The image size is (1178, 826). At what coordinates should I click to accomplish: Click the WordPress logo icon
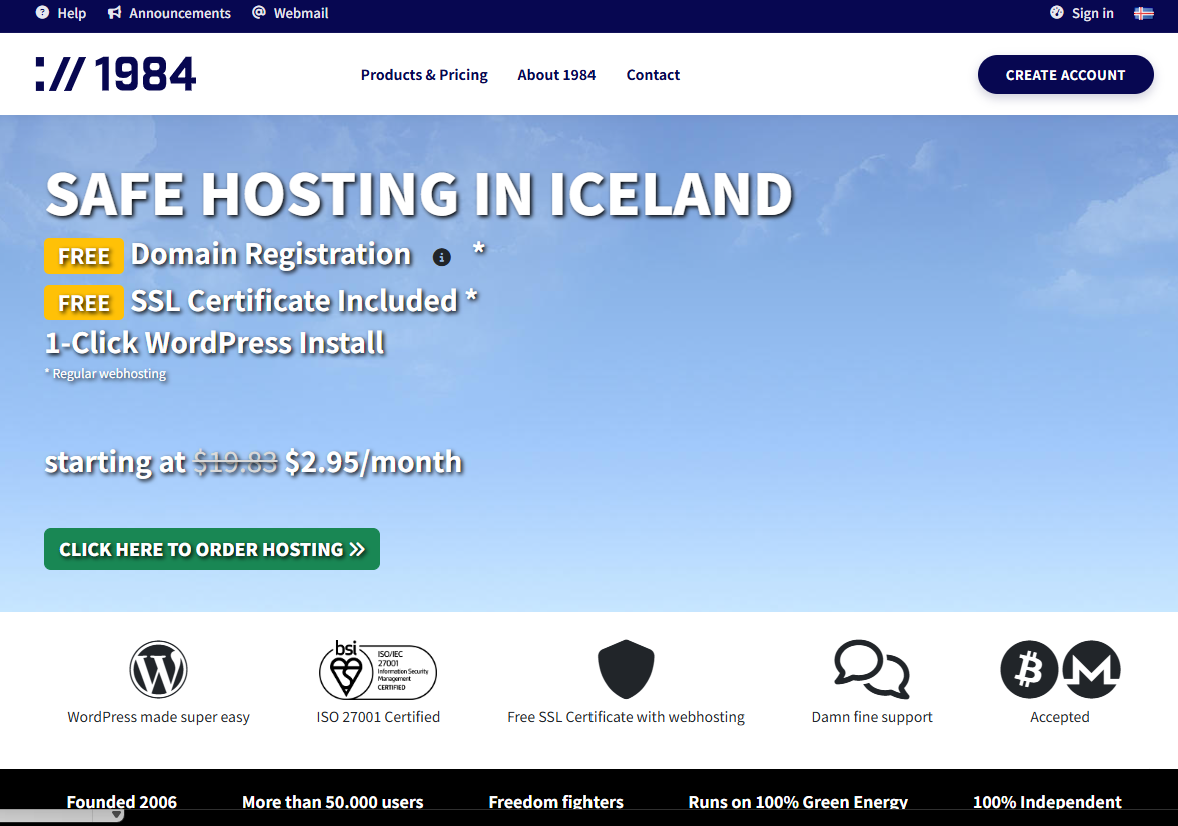[158, 669]
